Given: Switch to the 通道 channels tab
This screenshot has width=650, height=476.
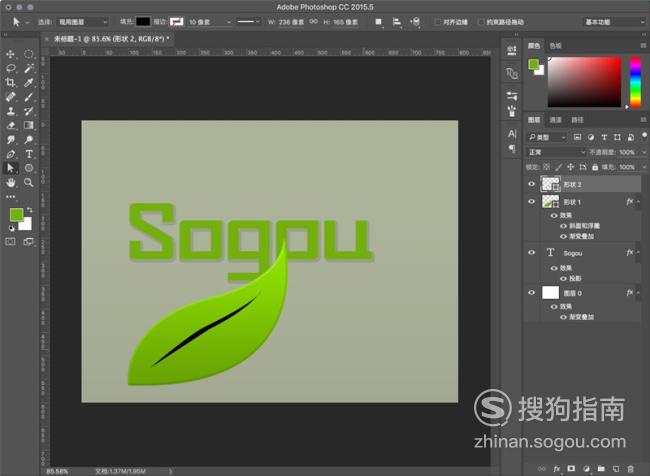Looking at the screenshot, I should (x=555, y=120).
